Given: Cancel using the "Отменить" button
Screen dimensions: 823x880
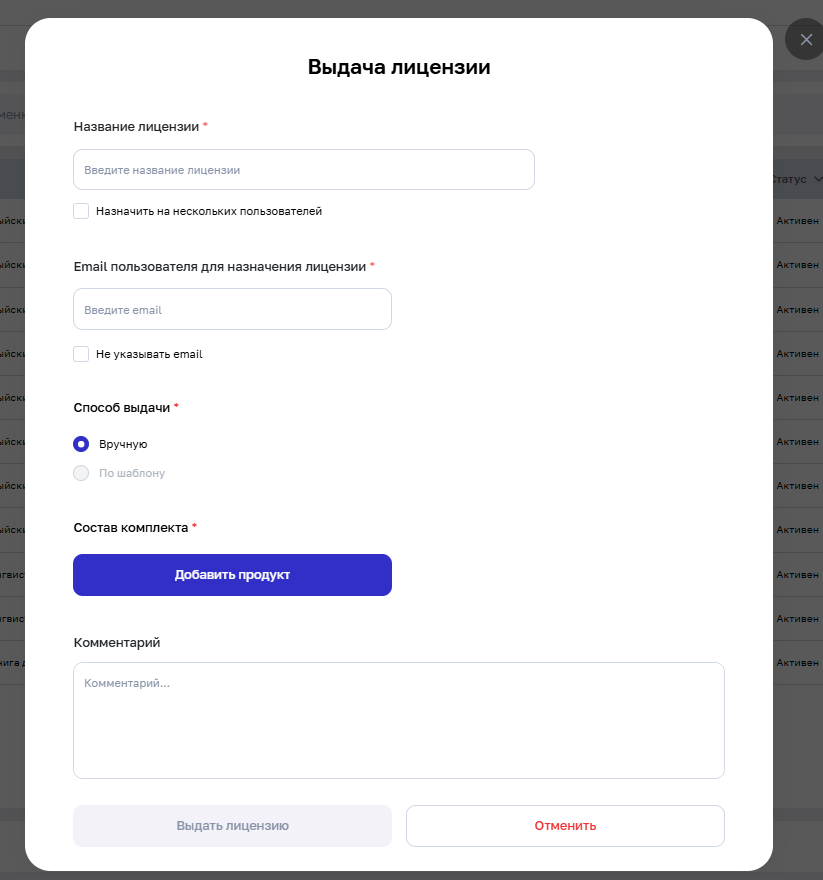Looking at the screenshot, I should (x=565, y=826).
